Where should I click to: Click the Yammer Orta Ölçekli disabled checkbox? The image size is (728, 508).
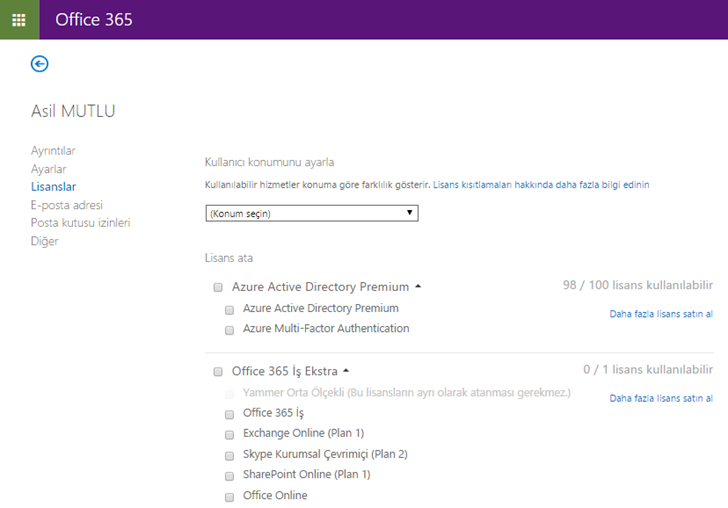[229, 394]
